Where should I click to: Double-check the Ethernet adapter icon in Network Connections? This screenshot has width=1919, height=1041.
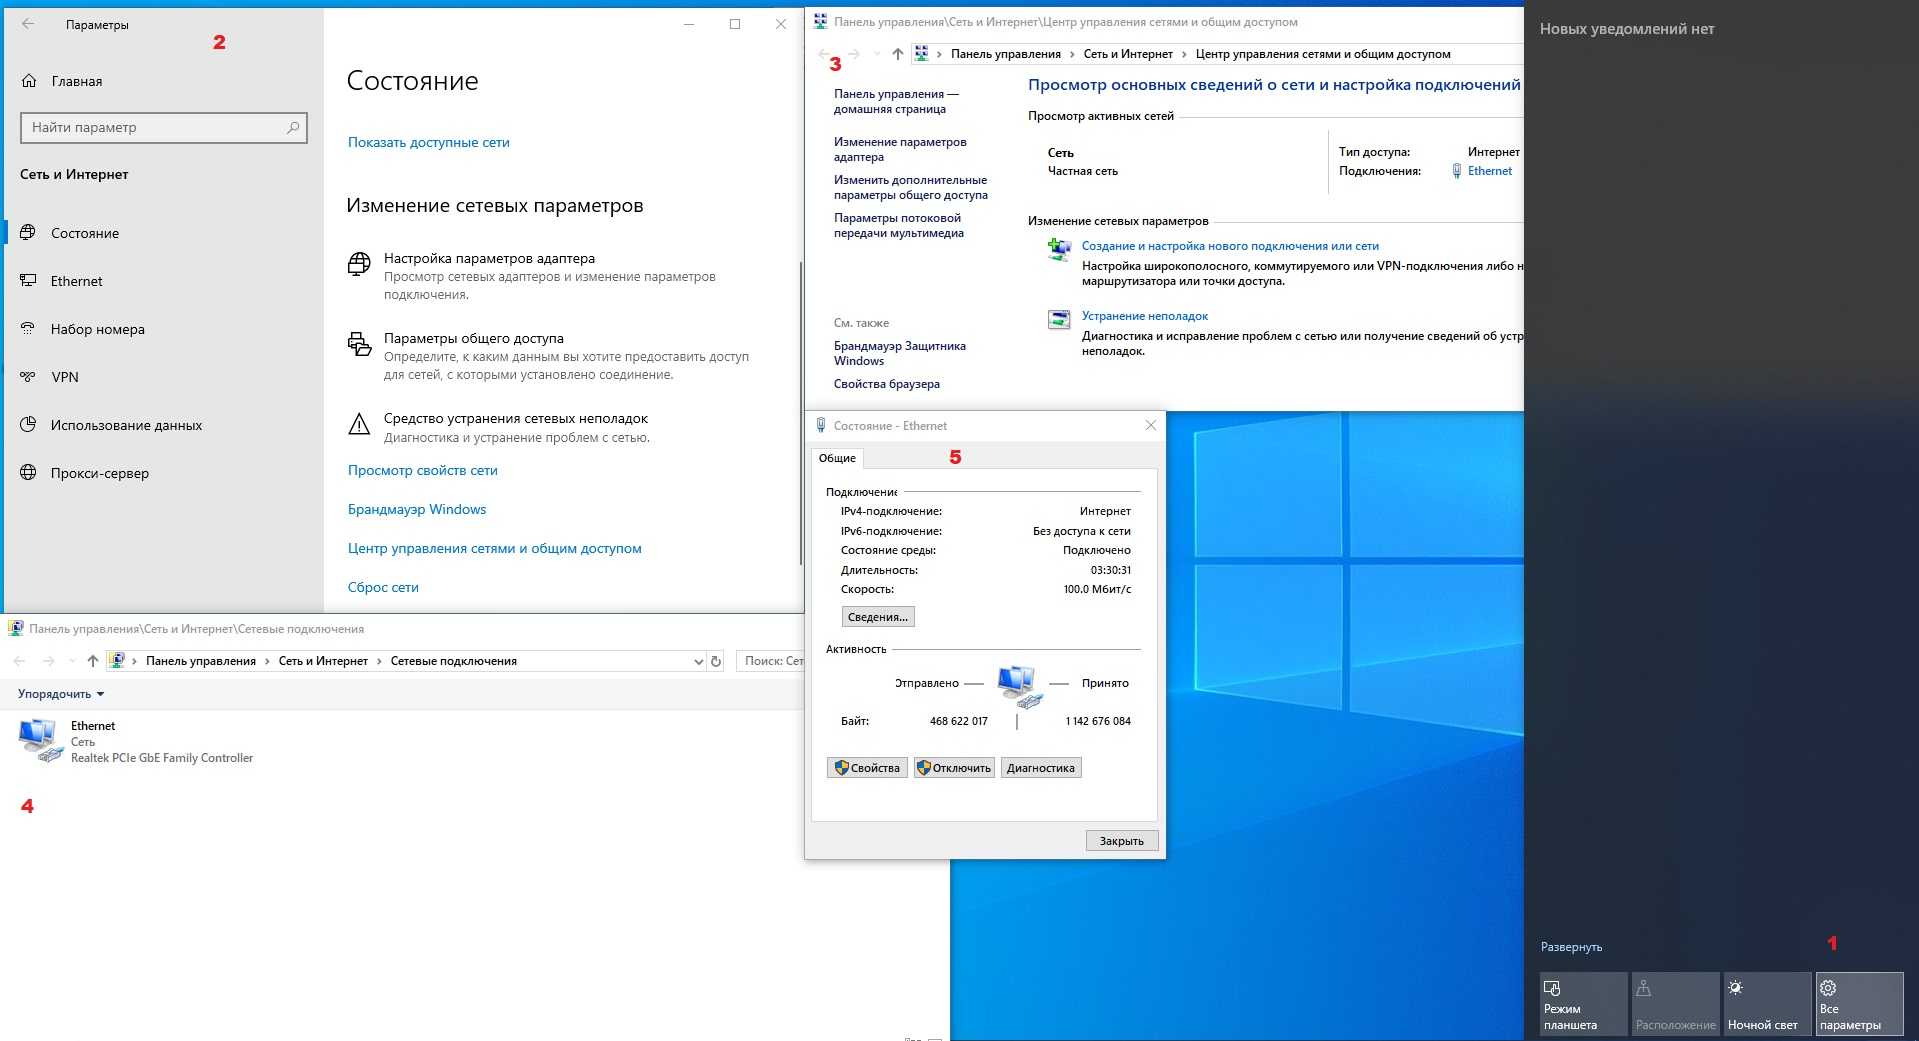coord(39,741)
